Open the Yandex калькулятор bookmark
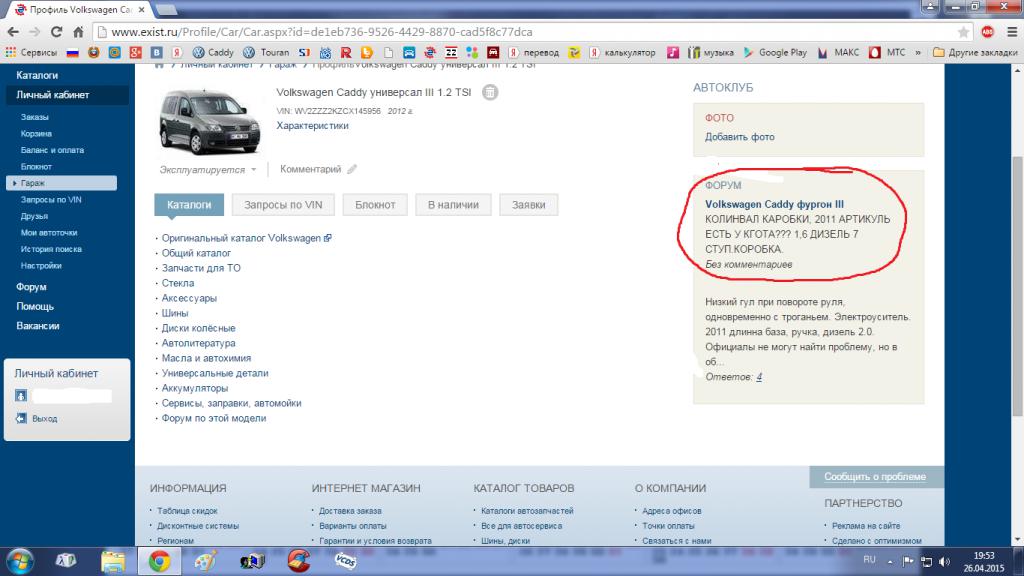This screenshot has width=1024, height=576. [622, 52]
